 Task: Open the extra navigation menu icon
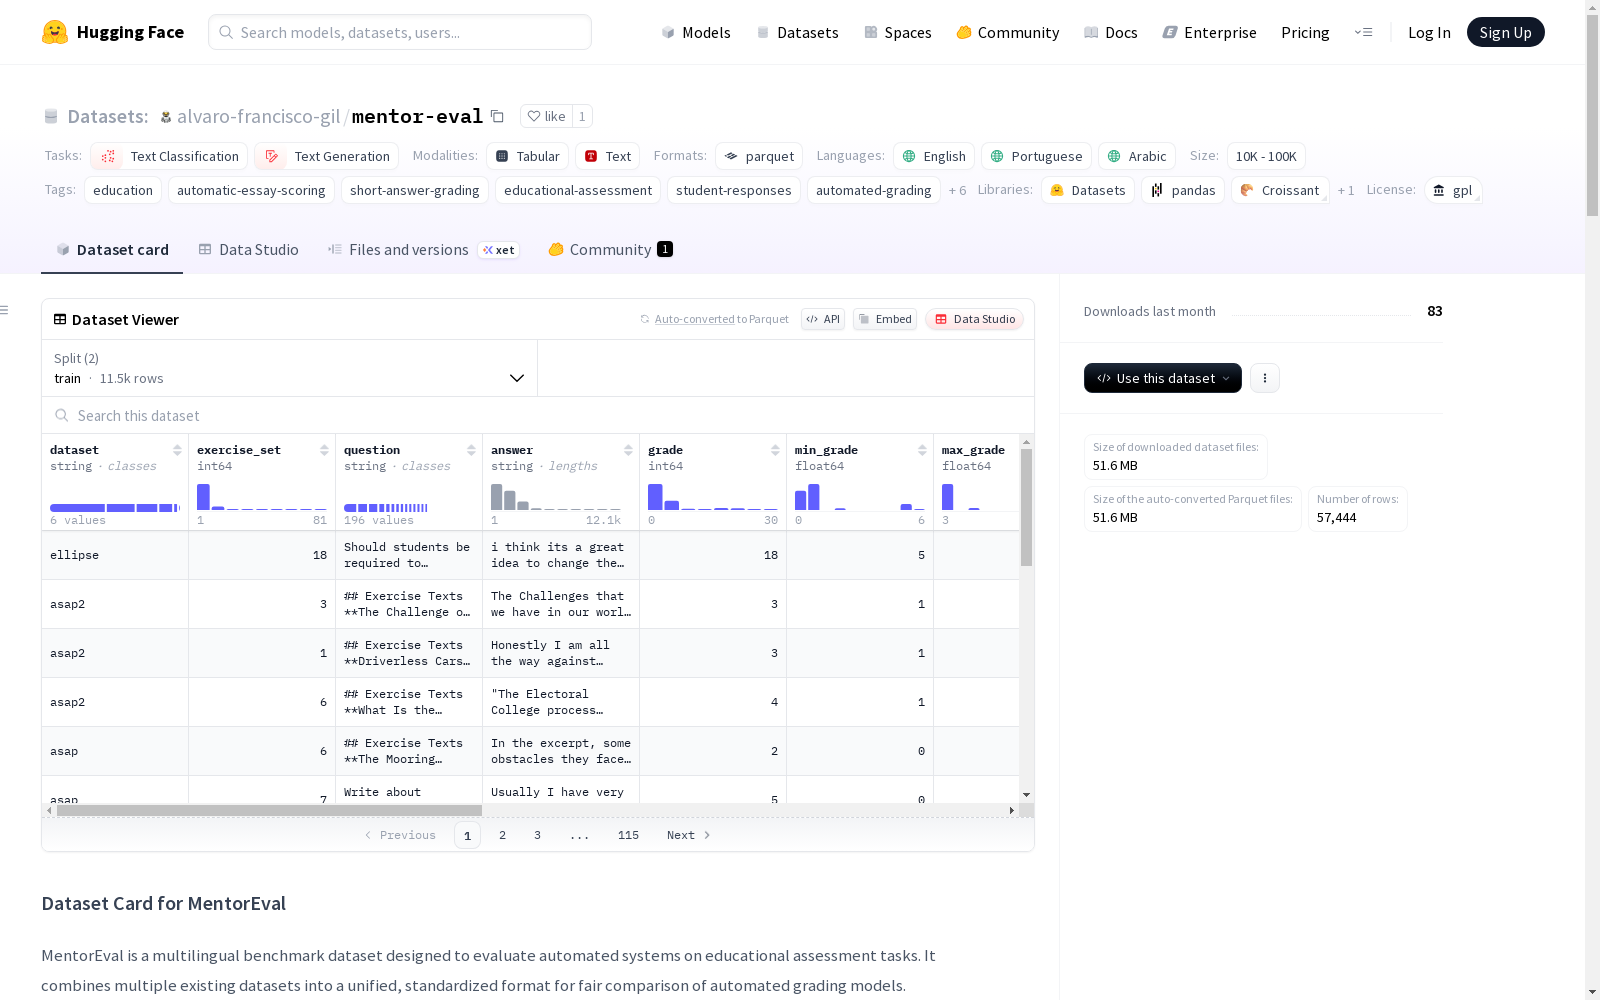tap(1363, 32)
